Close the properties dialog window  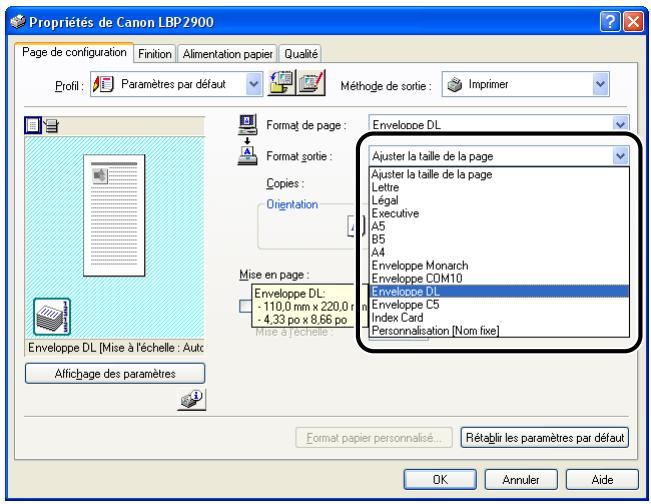[x=634, y=21]
